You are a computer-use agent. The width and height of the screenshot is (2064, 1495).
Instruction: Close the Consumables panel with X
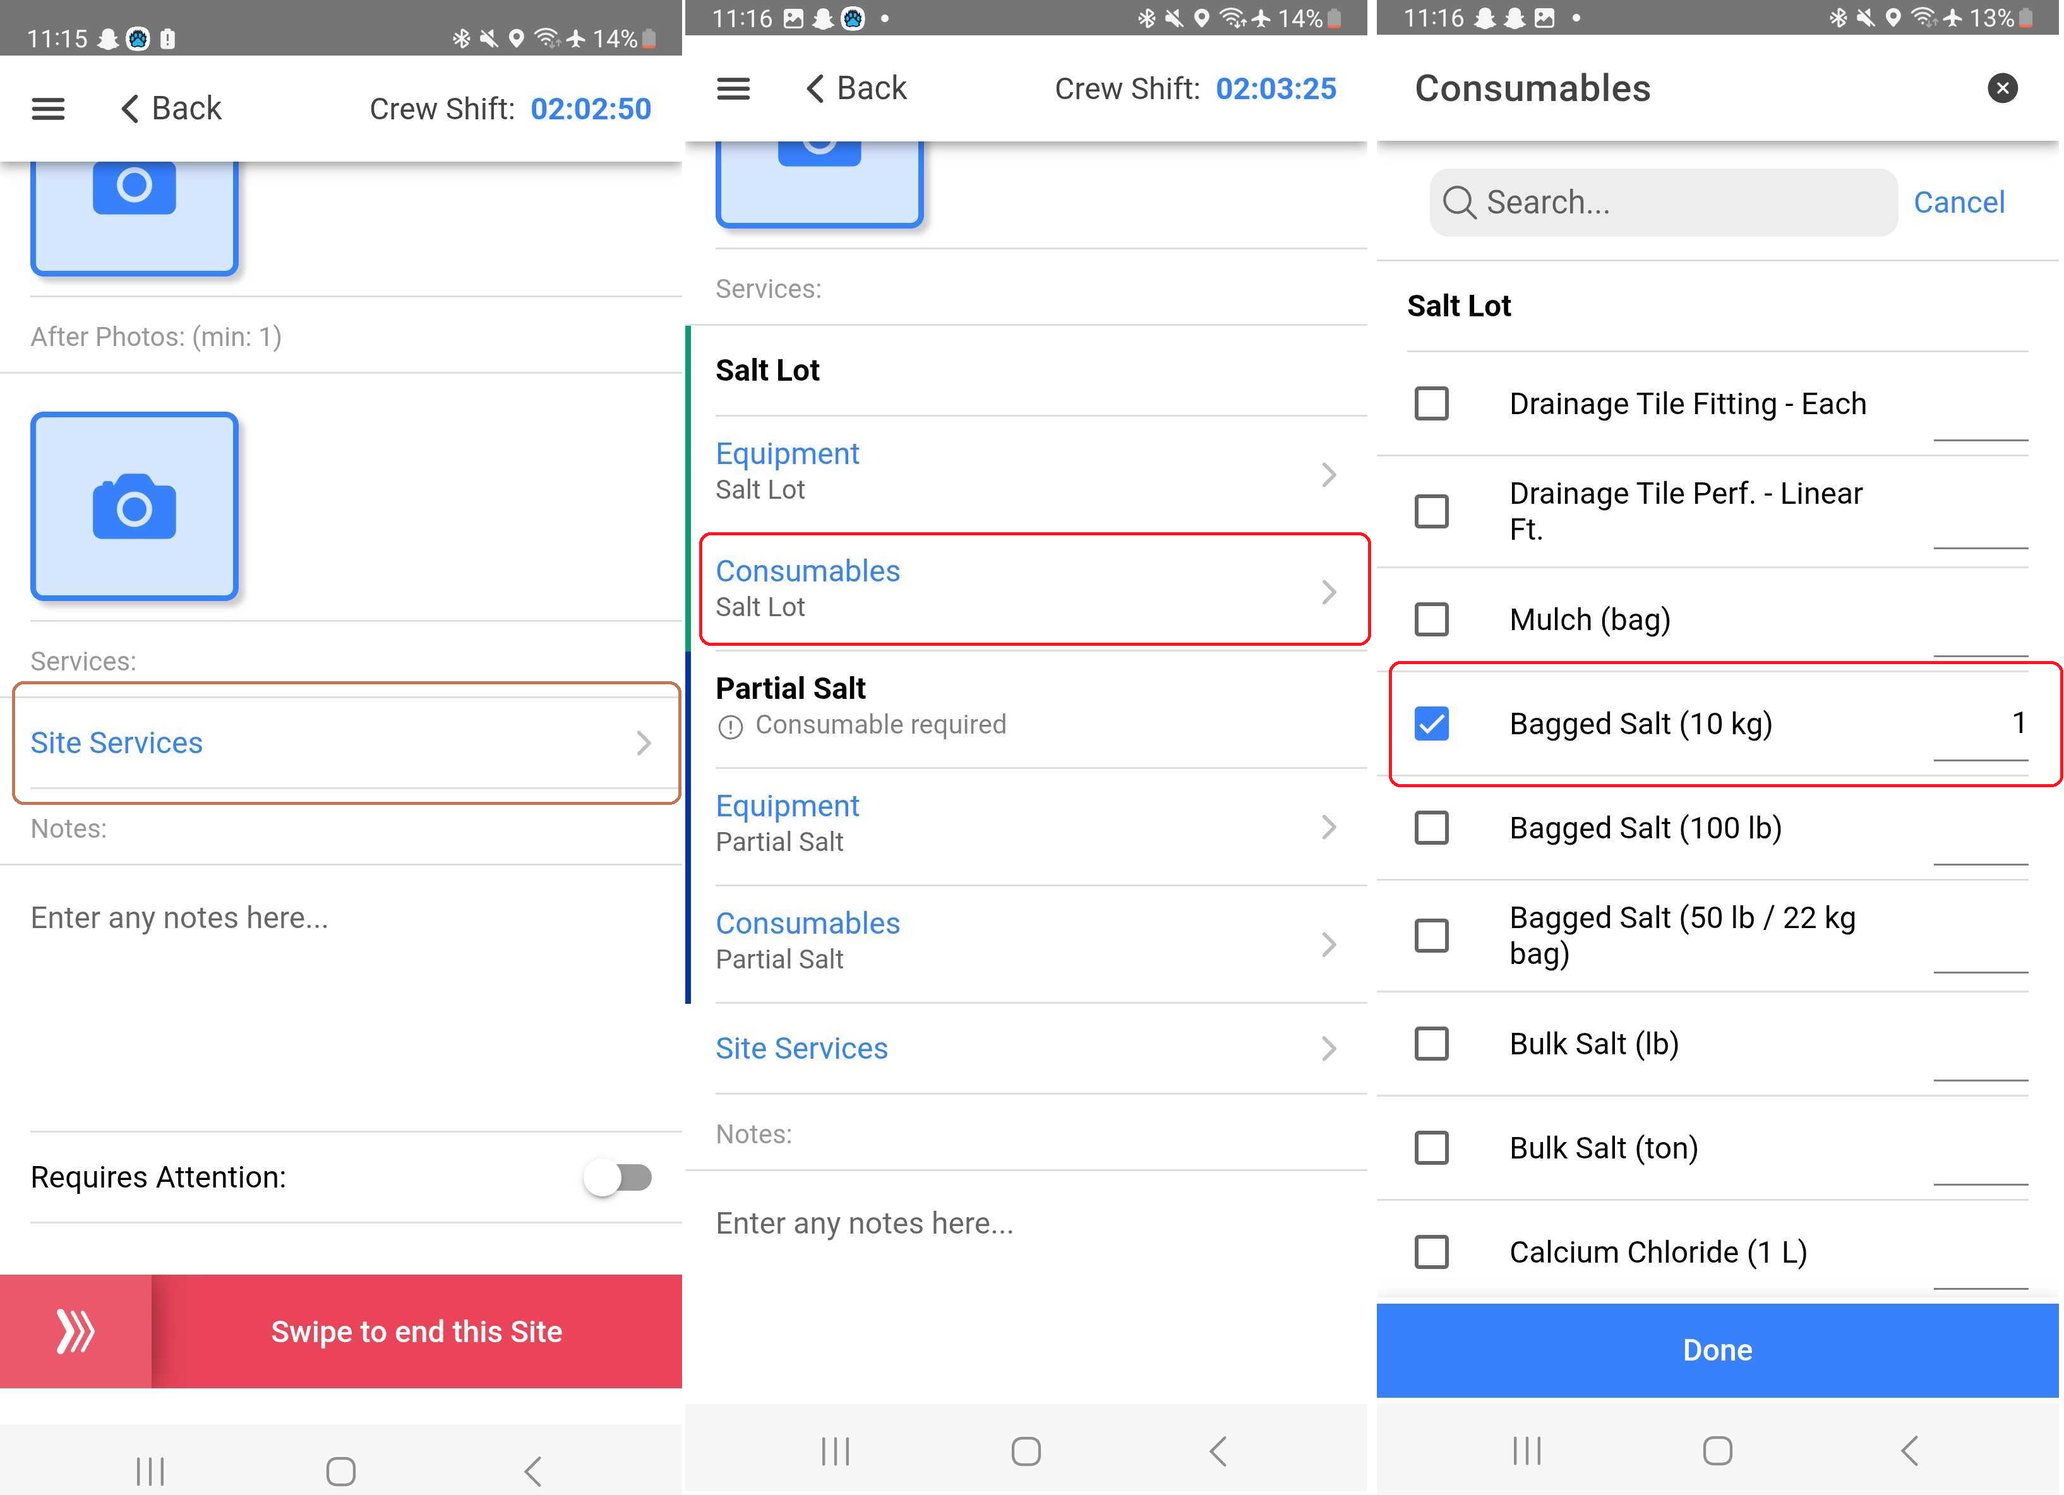tap(2002, 88)
